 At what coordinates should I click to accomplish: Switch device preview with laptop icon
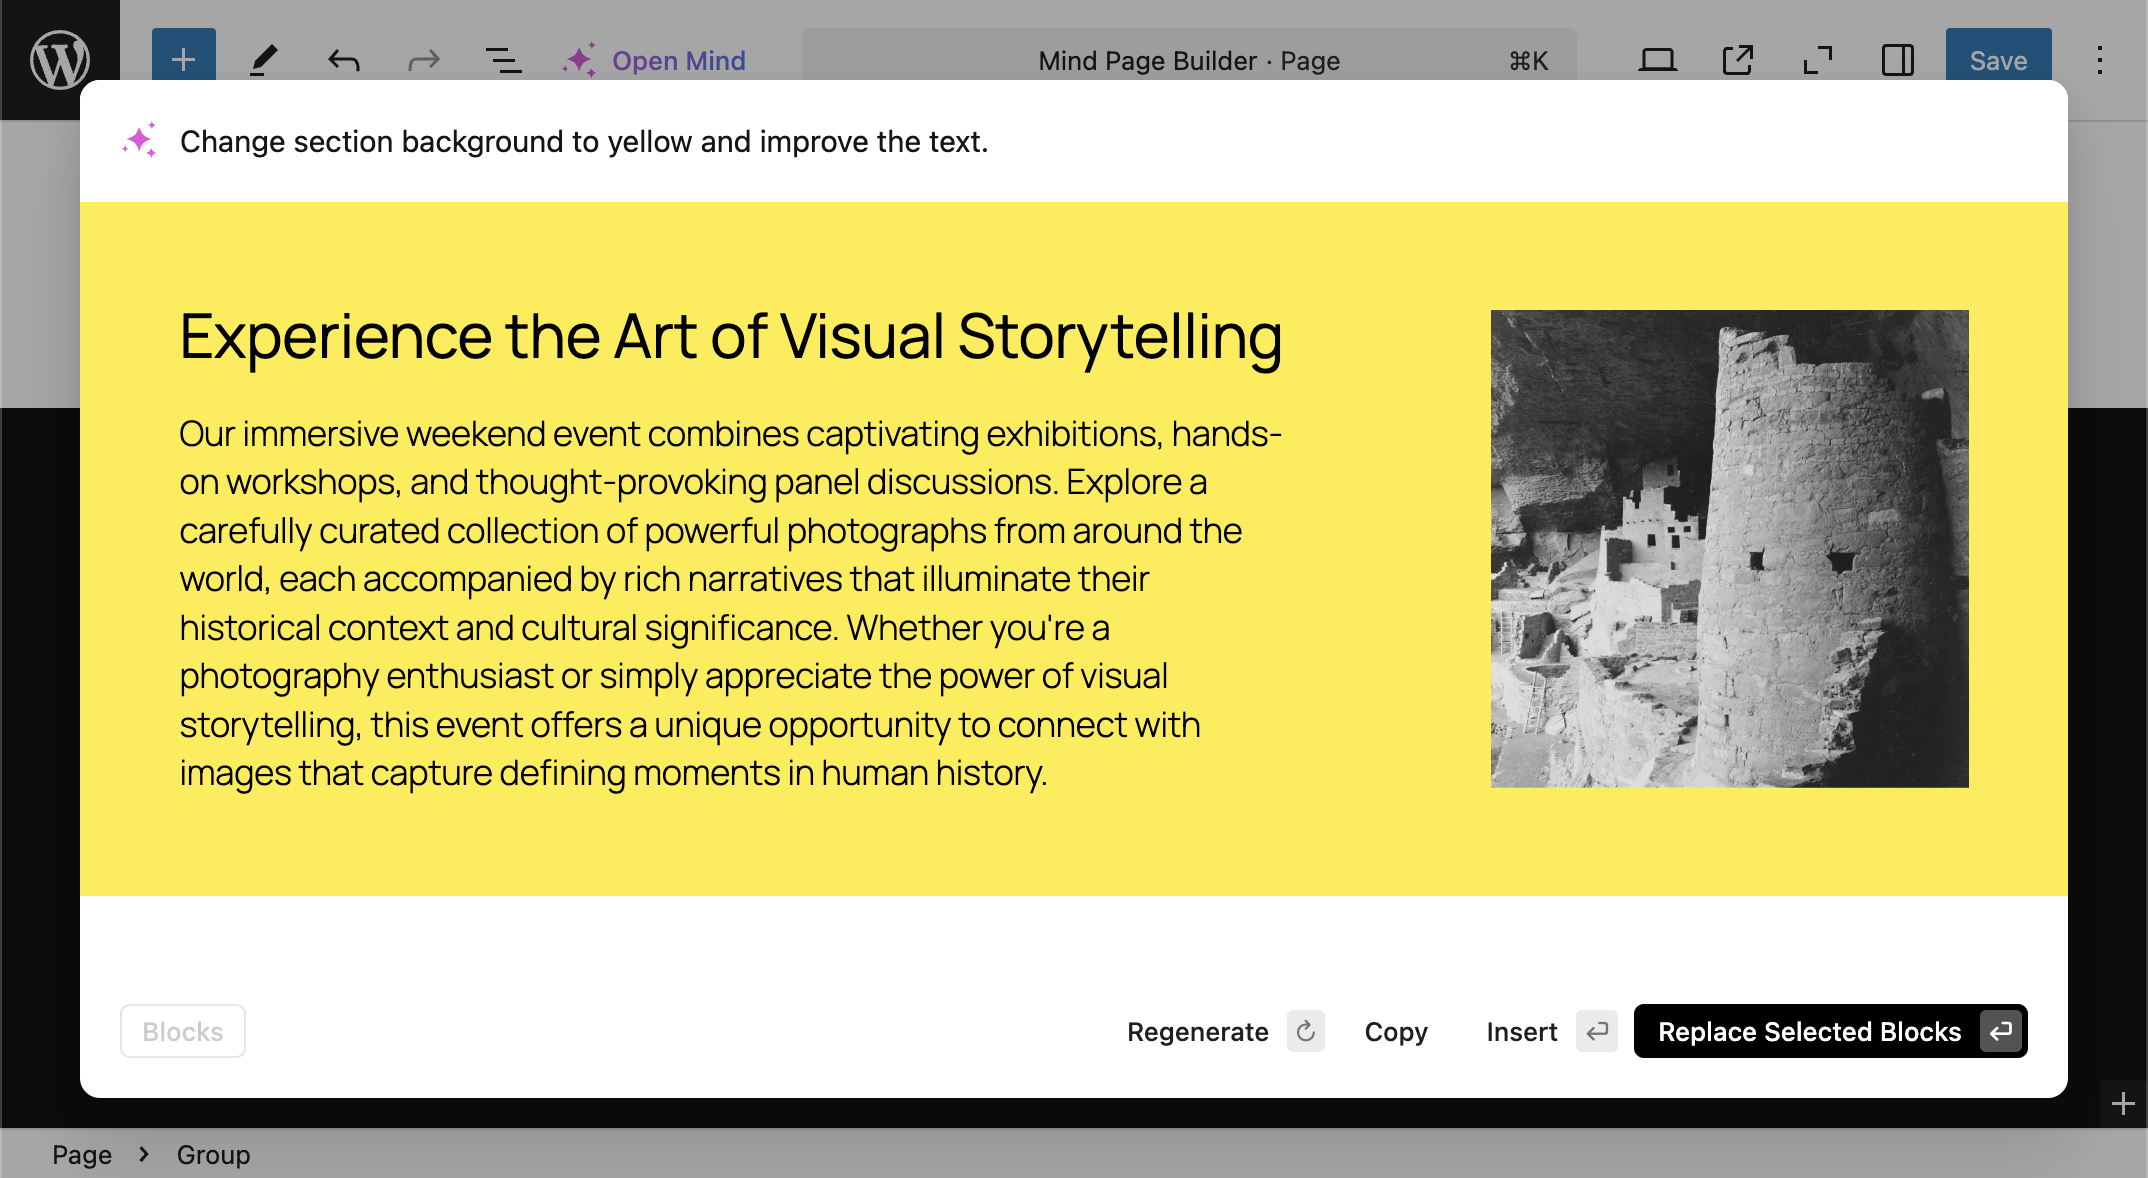pyautogui.click(x=1657, y=60)
